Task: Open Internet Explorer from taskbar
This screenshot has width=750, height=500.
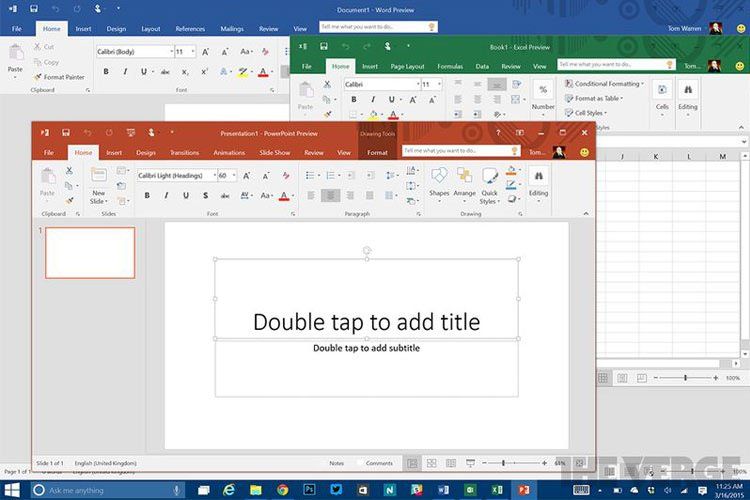Action: tap(229, 490)
